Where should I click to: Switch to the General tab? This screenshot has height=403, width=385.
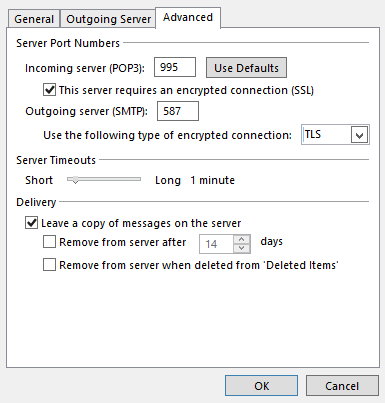34,19
